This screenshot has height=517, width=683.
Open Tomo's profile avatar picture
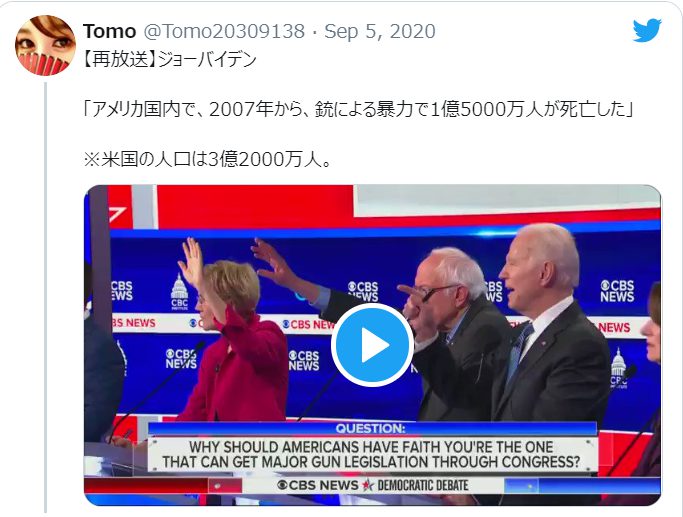click(45, 45)
